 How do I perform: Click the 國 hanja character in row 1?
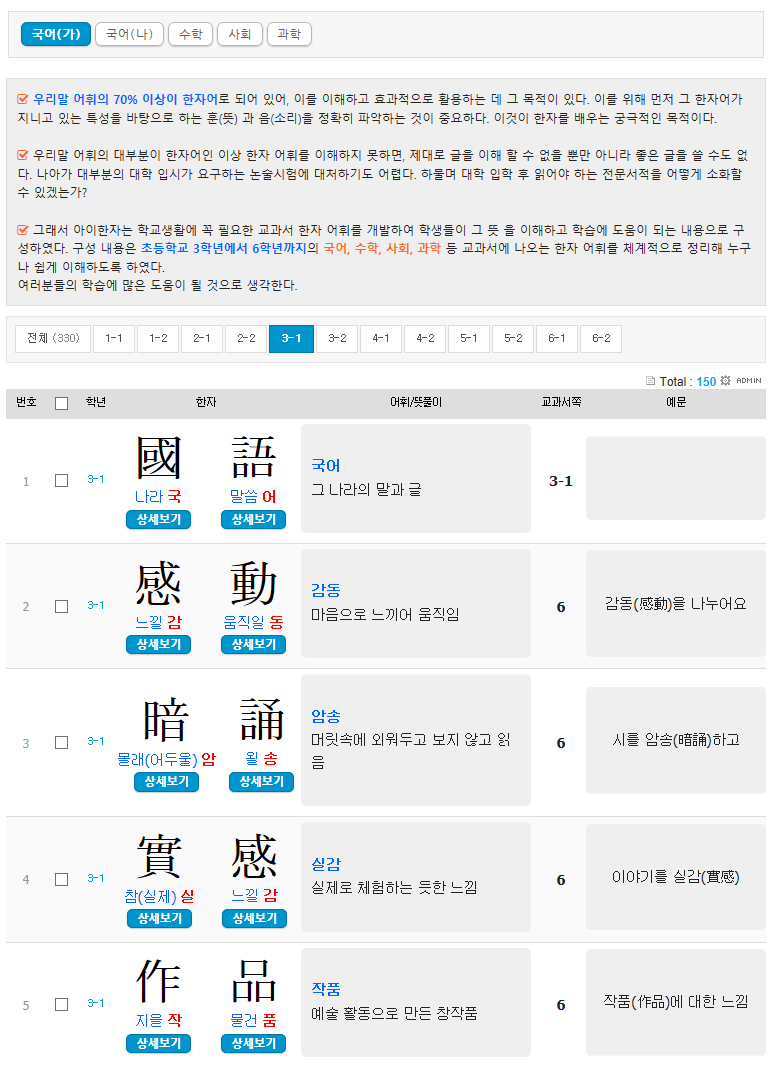click(x=158, y=459)
